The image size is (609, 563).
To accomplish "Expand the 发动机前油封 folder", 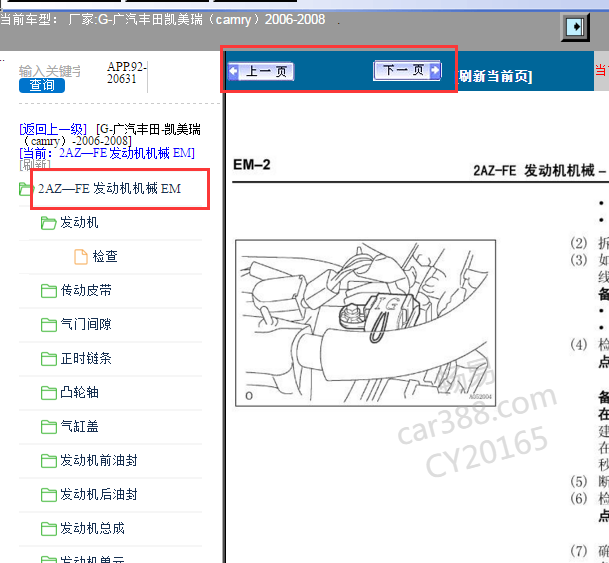I will click(x=99, y=460).
